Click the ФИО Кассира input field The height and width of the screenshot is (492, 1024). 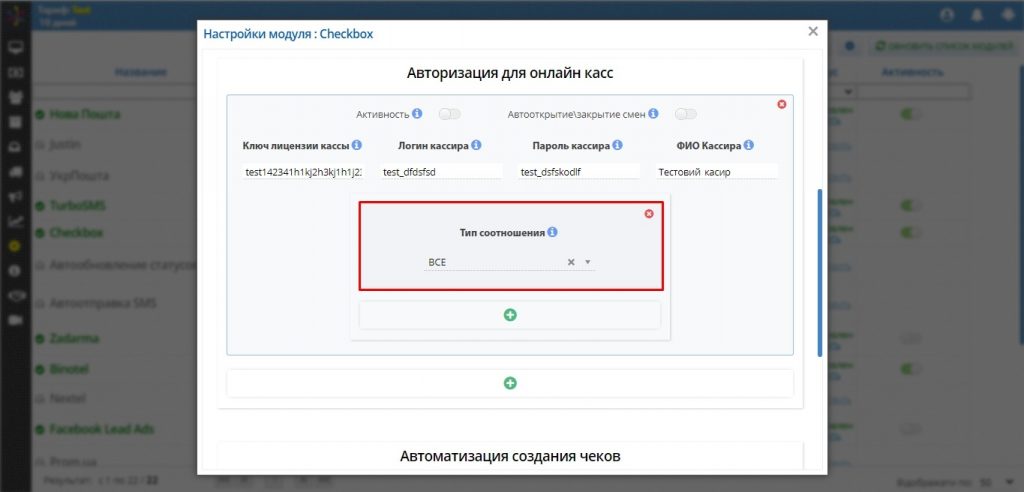pos(717,172)
